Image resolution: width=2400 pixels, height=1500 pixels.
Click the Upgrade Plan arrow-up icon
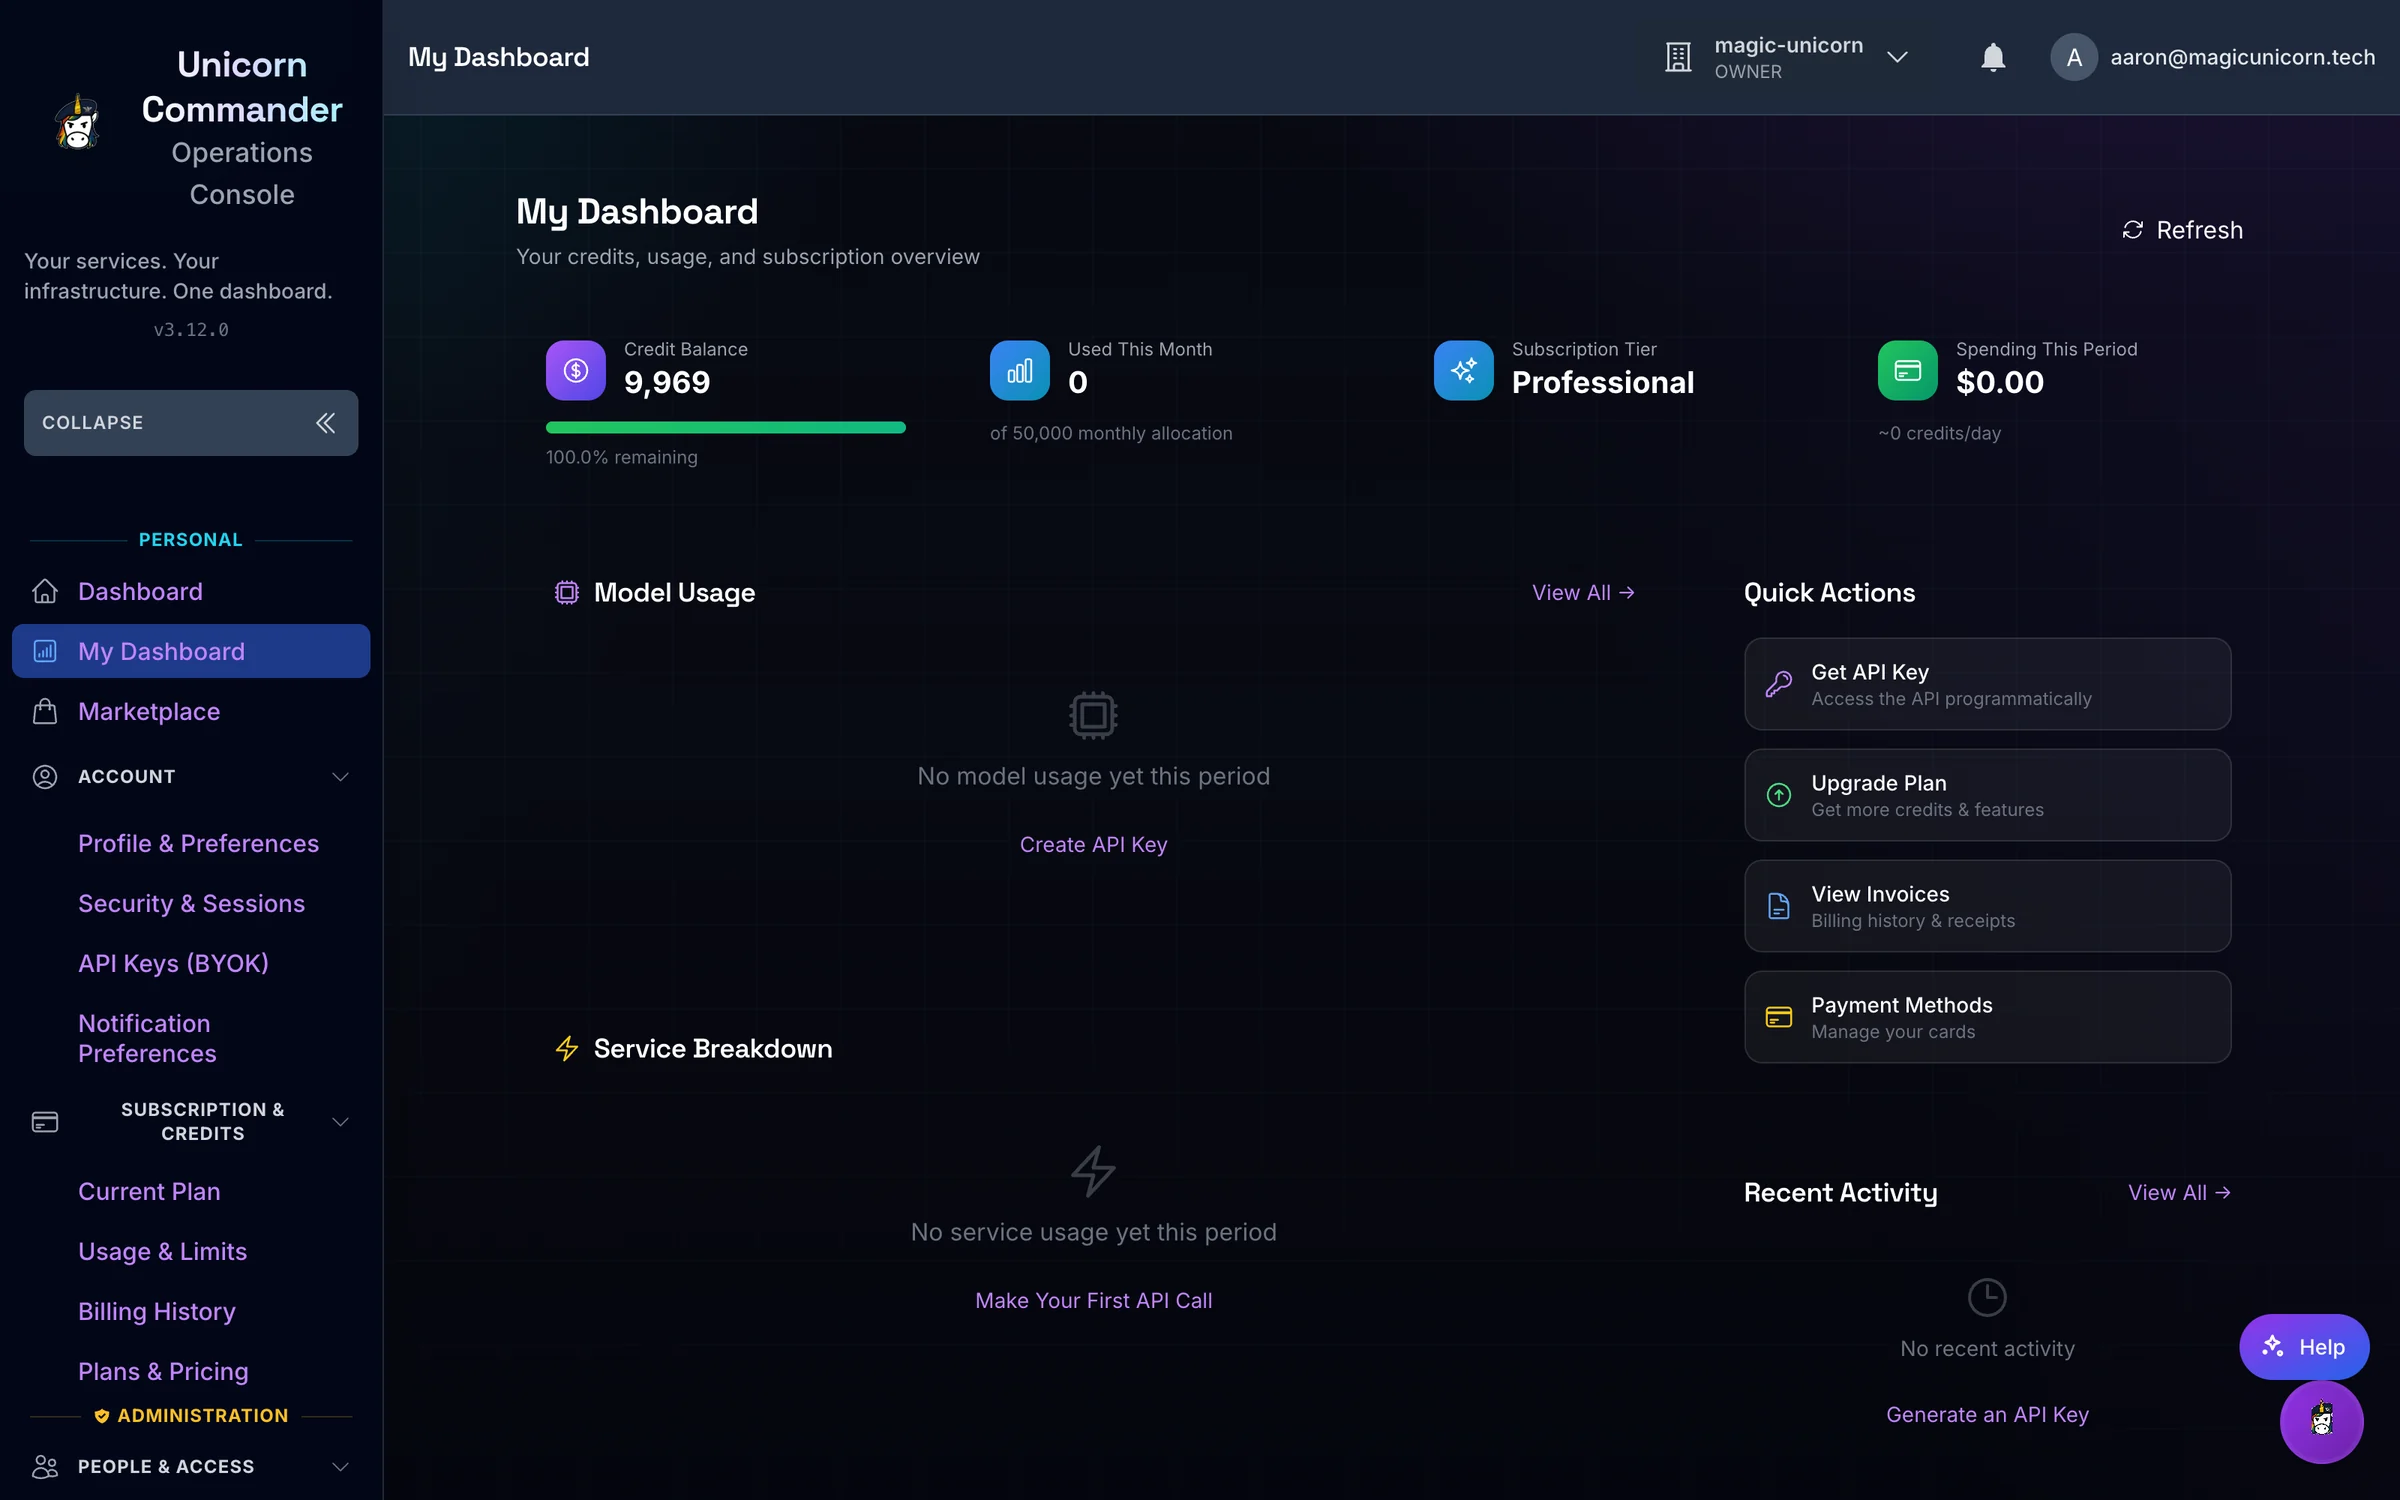[x=1779, y=796]
